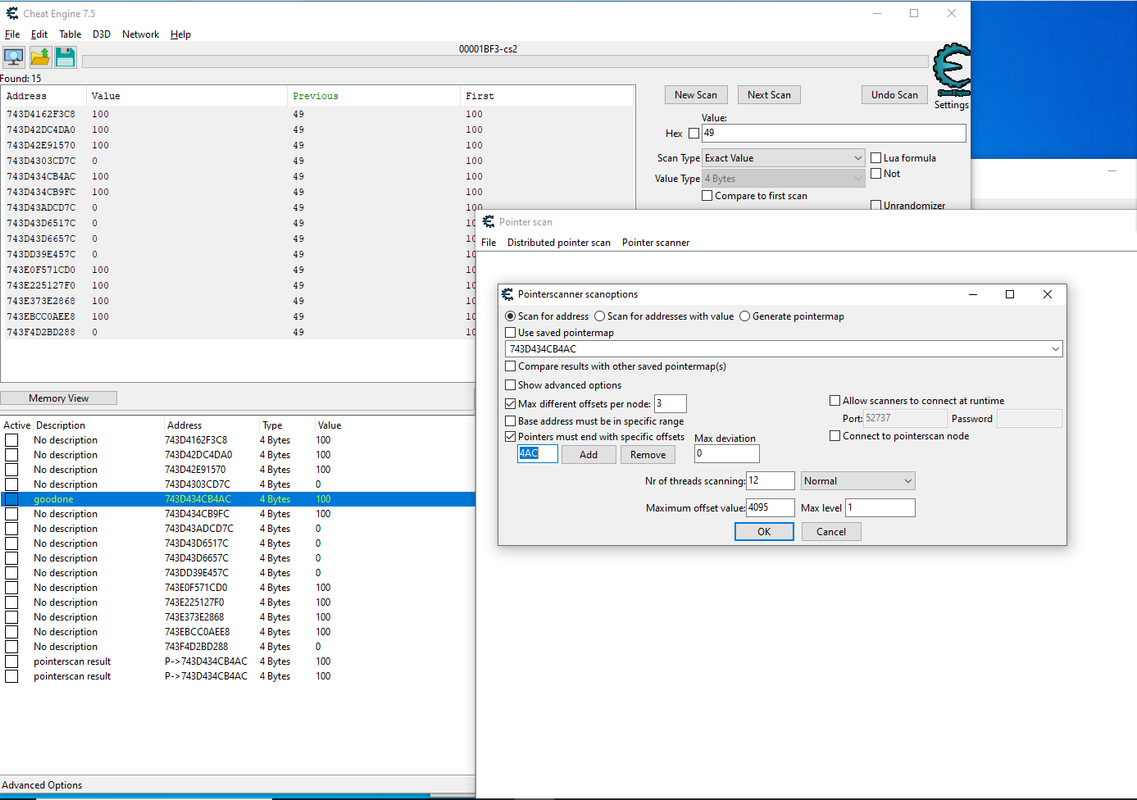Expand the address dropdown 743D434CB4AC
This screenshot has height=800, width=1137.
[x=1055, y=349]
